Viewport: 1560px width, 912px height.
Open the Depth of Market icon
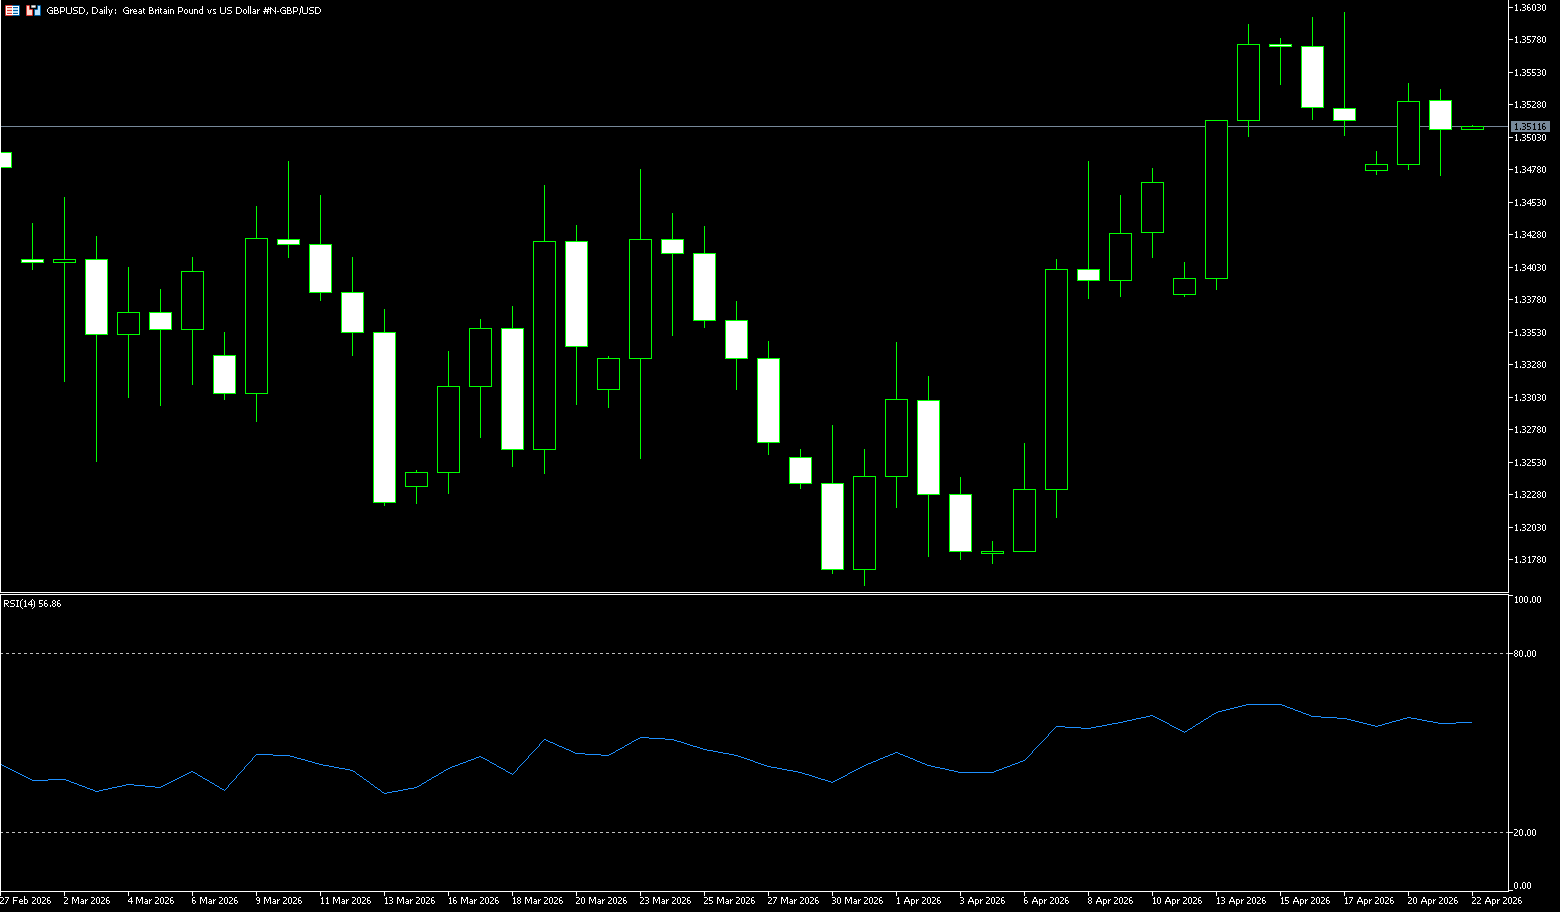[33, 10]
